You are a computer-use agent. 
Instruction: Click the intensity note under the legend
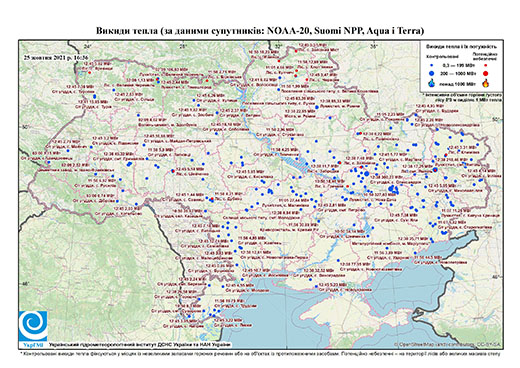click(463, 97)
